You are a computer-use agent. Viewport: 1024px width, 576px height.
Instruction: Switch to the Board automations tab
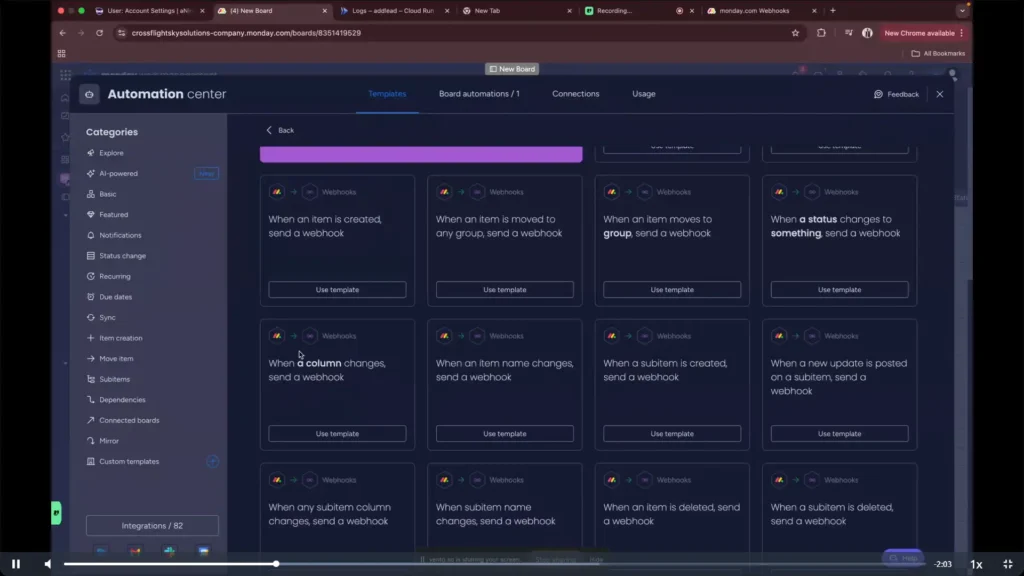click(479, 94)
